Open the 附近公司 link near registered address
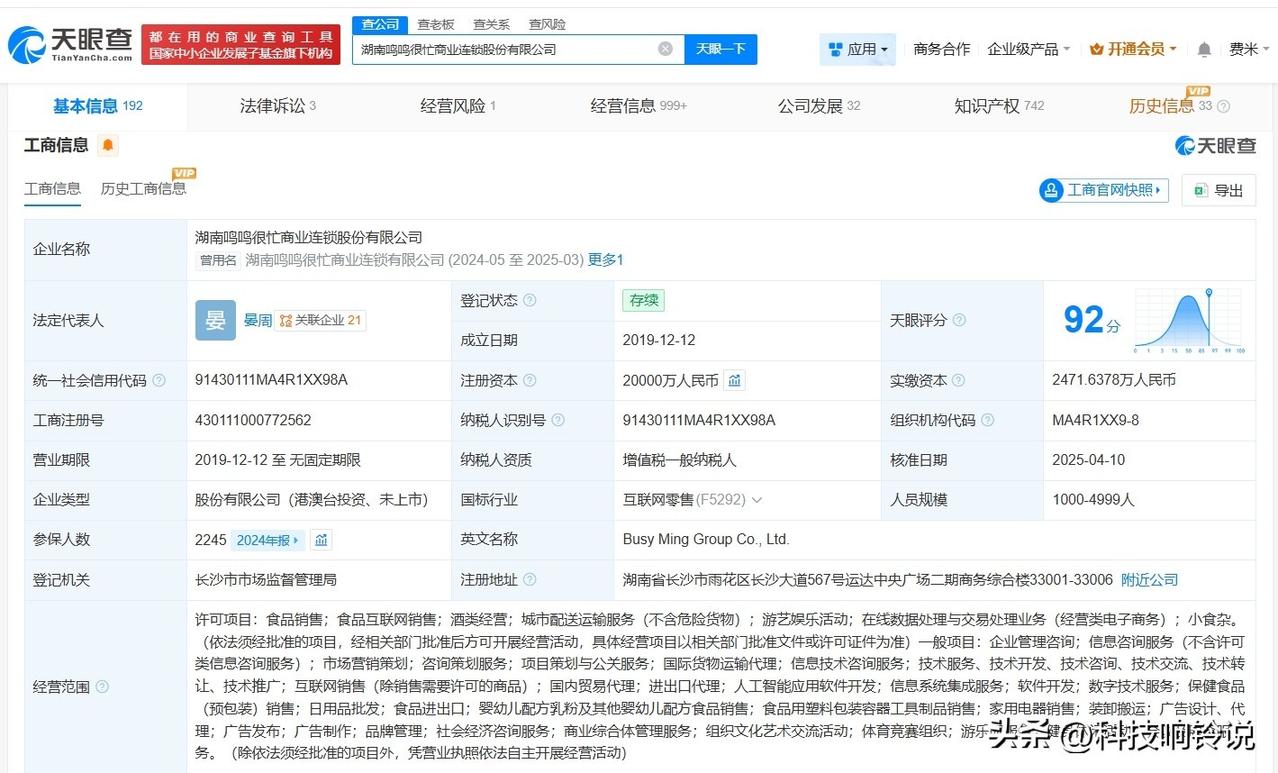 pyautogui.click(x=1148, y=579)
